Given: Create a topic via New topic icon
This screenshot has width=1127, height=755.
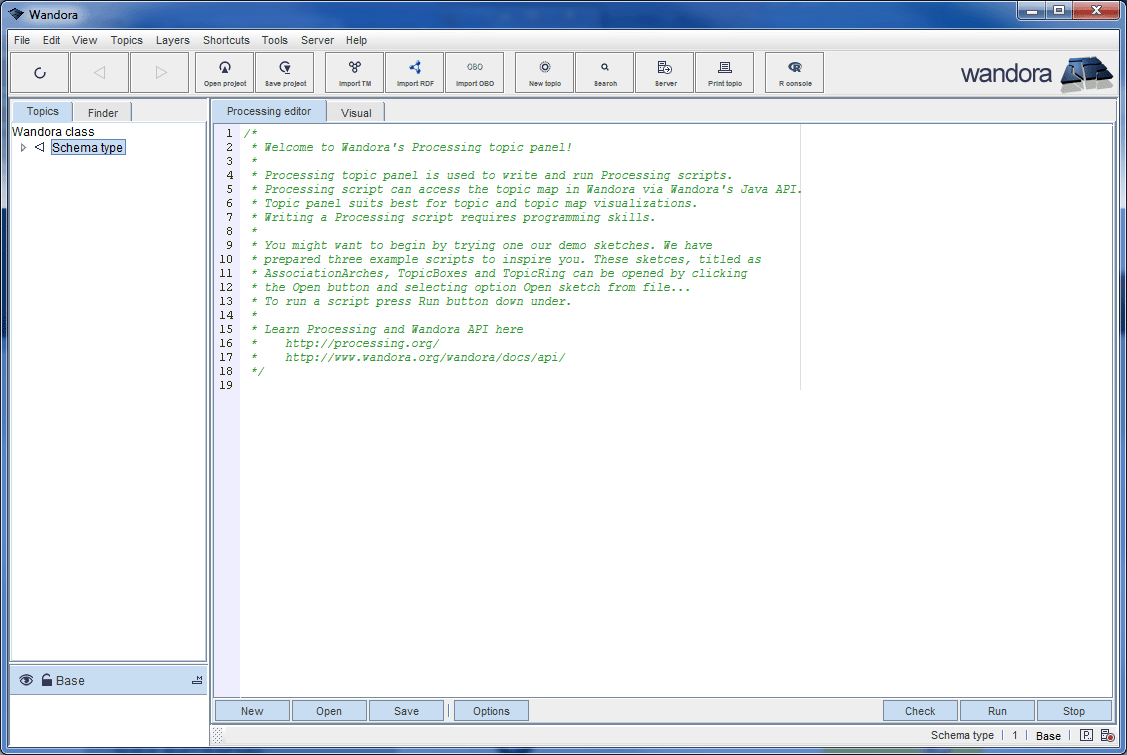Looking at the screenshot, I should (543, 71).
